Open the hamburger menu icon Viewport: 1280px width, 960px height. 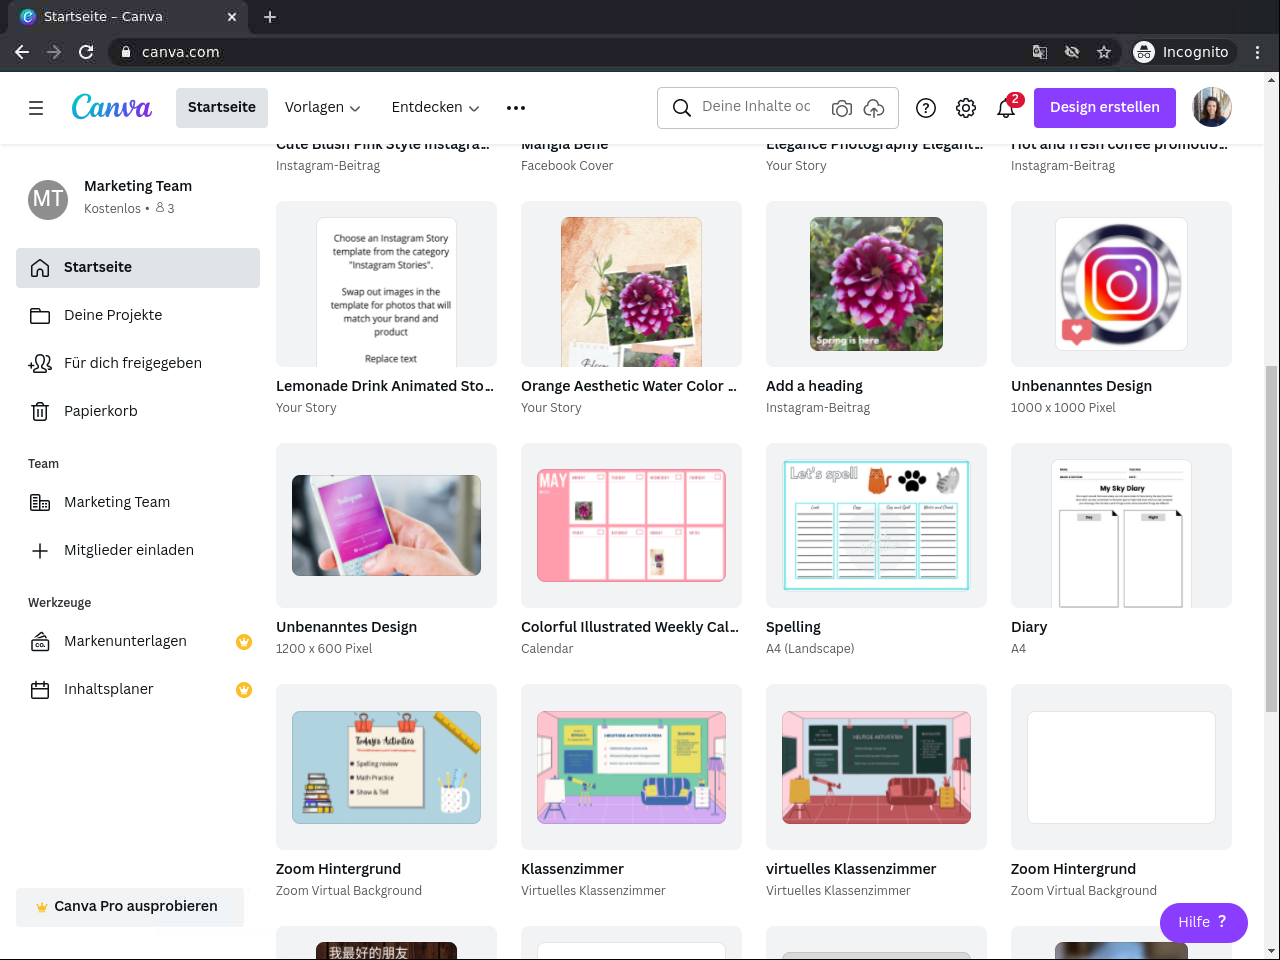[36, 108]
